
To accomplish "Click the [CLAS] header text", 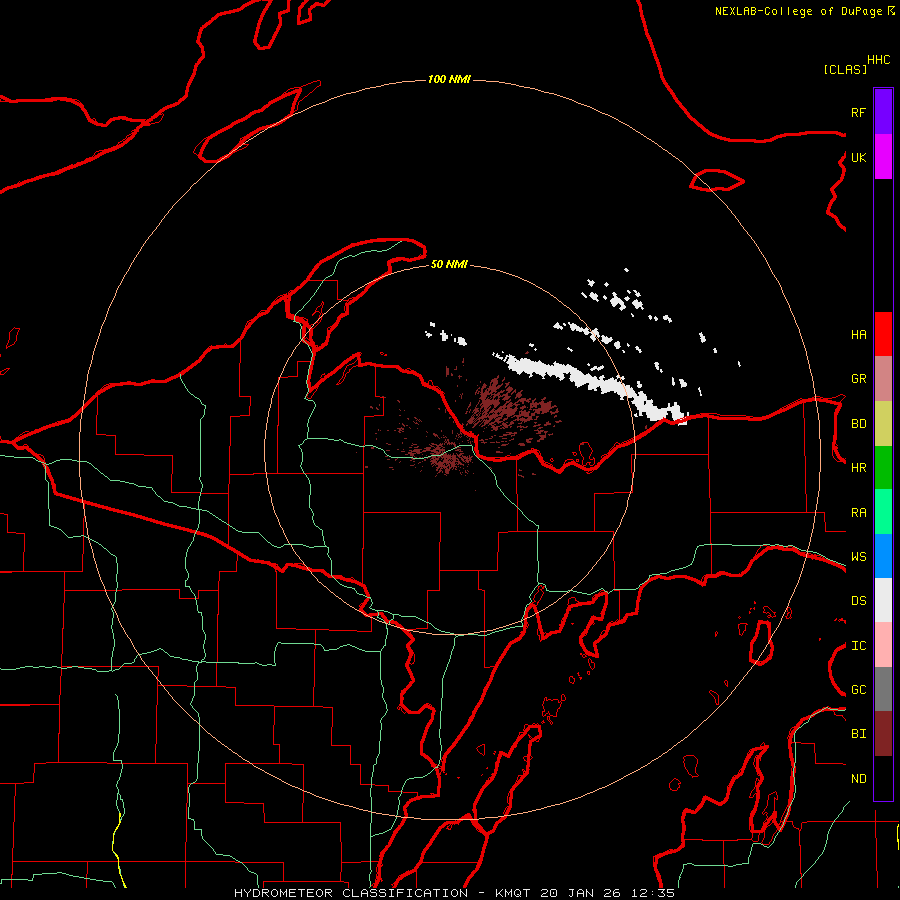I will point(845,69).
